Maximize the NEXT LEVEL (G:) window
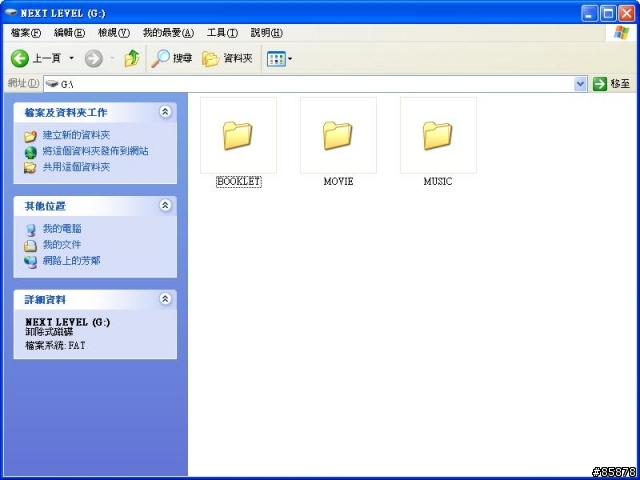Screen dimensions: 640x480 pyautogui.click(x=608, y=14)
